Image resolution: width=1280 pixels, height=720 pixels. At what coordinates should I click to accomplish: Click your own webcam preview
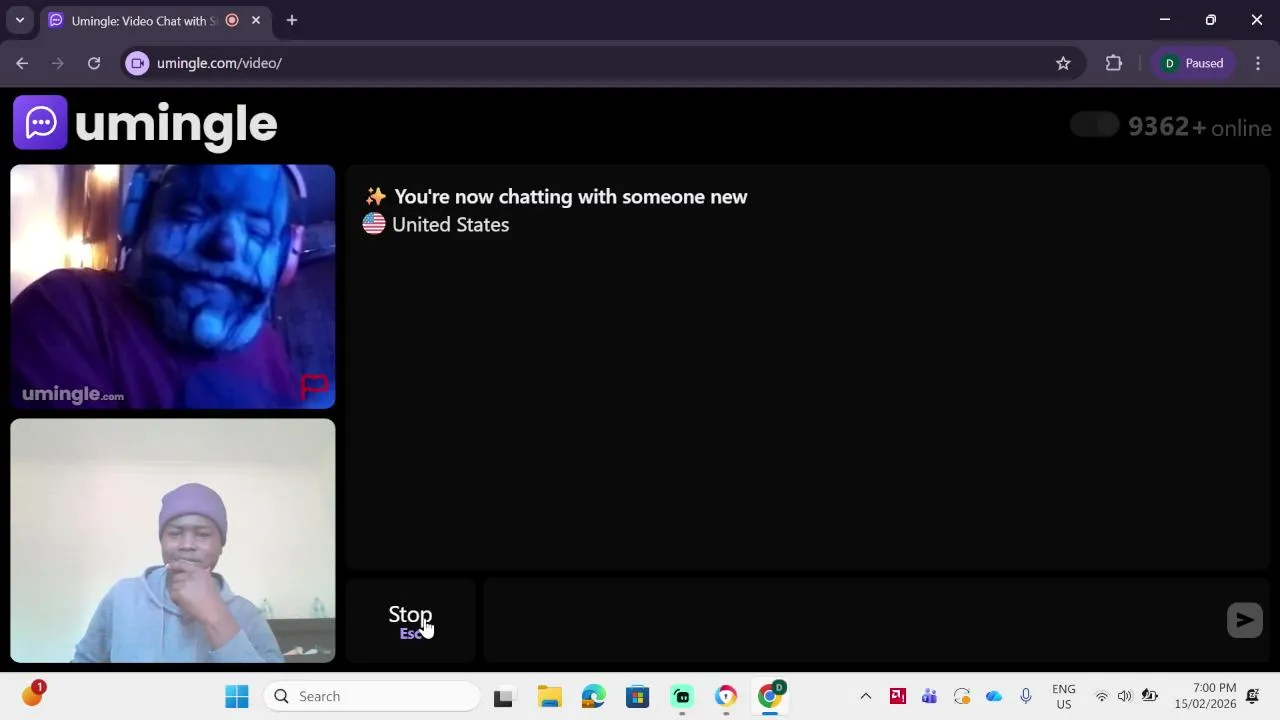(173, 541)
